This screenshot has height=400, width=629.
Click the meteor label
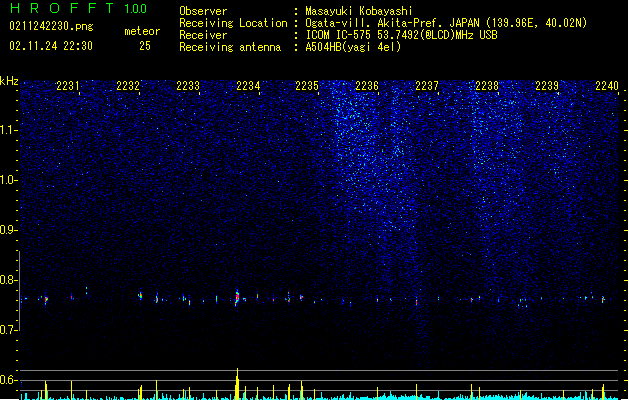tap(142, 31)
